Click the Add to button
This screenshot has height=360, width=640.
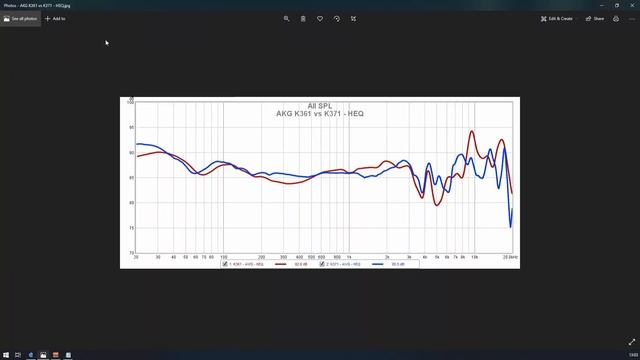pyautogui.click(x=55, y=19)
